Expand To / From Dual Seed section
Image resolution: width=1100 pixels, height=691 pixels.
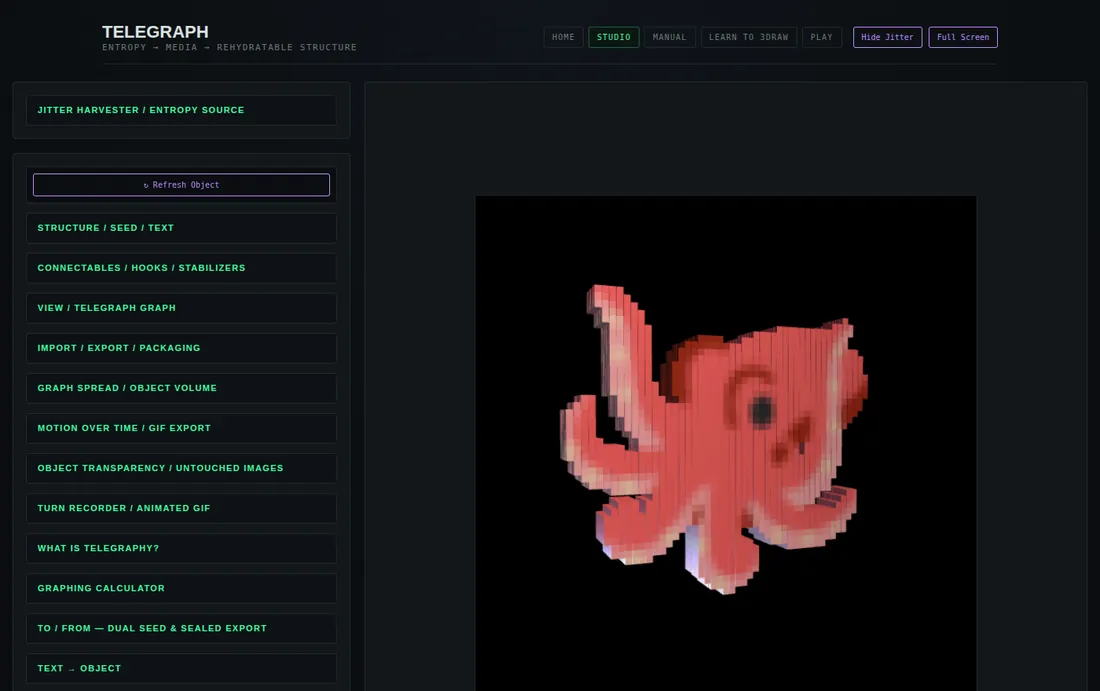181,629
